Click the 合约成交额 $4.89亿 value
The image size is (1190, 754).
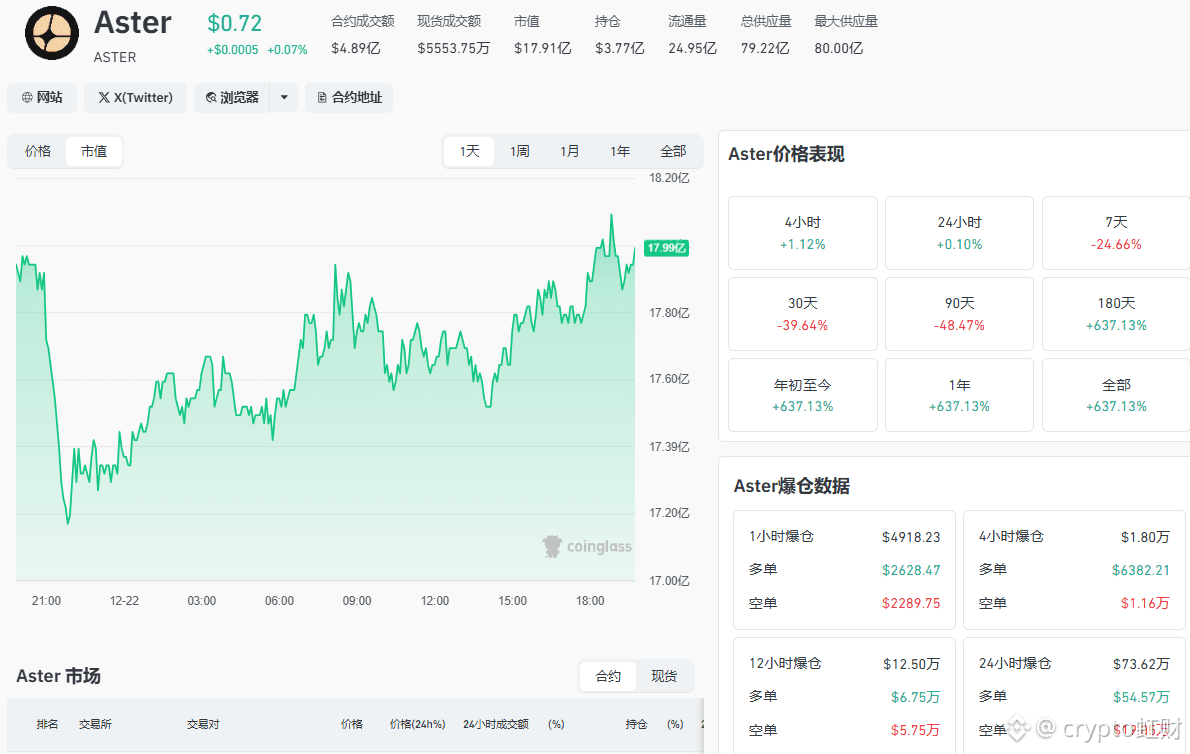click(x=355, y=49)
